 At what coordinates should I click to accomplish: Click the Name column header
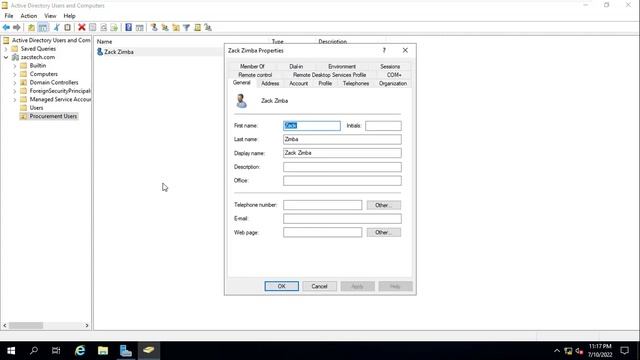pyautogui.click(x=104, y=42)
